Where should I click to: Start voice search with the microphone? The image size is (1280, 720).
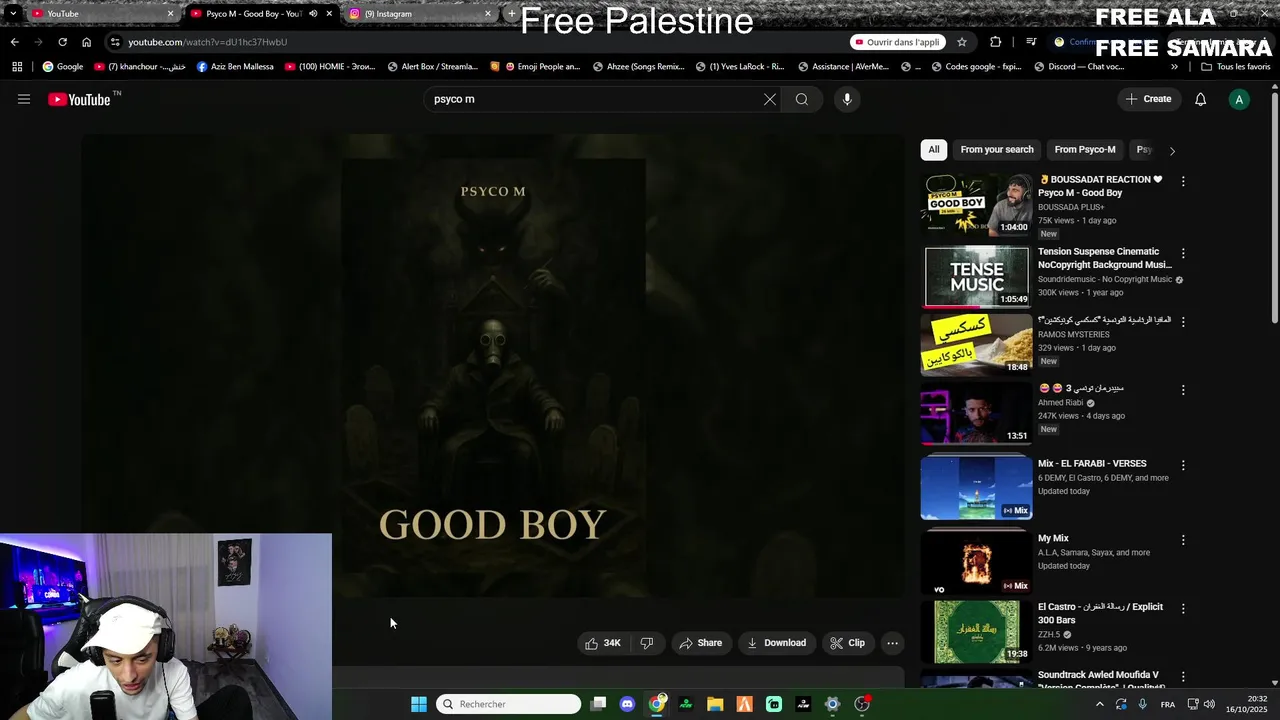pos(847,99)
